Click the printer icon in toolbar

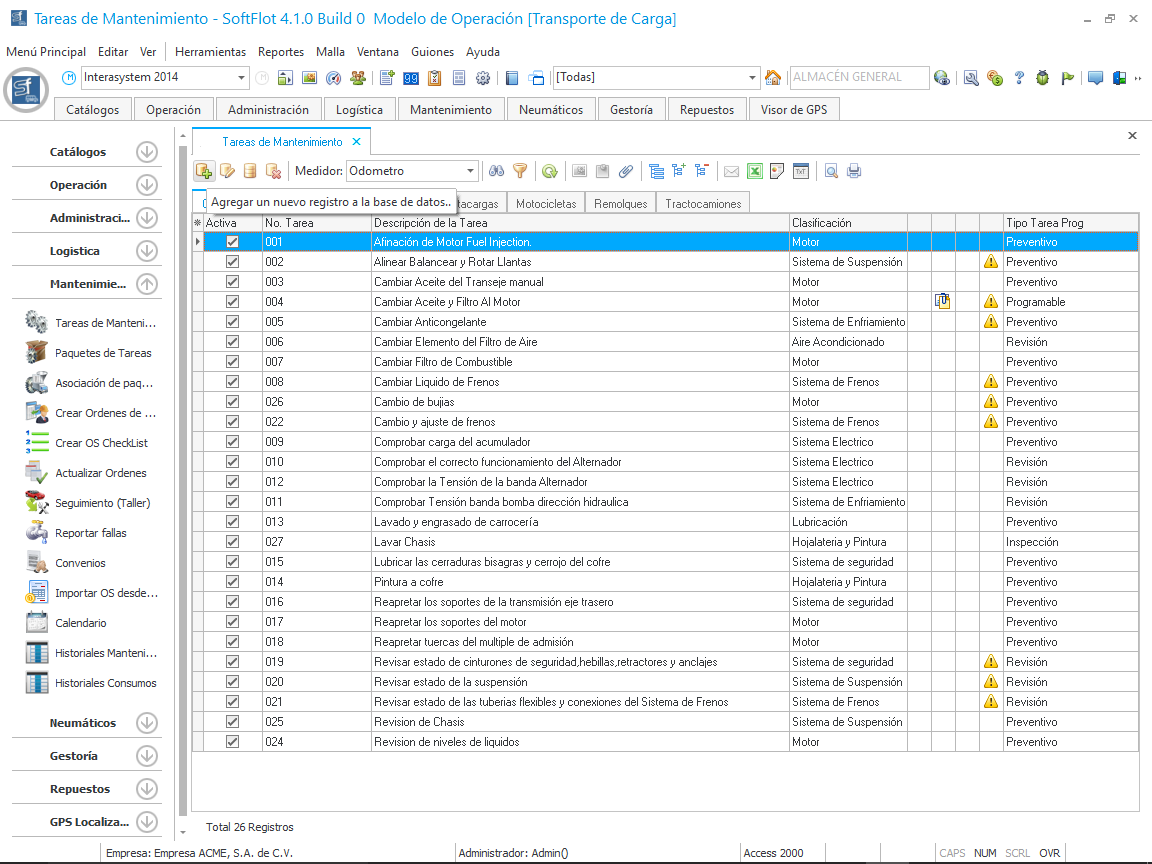(854, 171)
